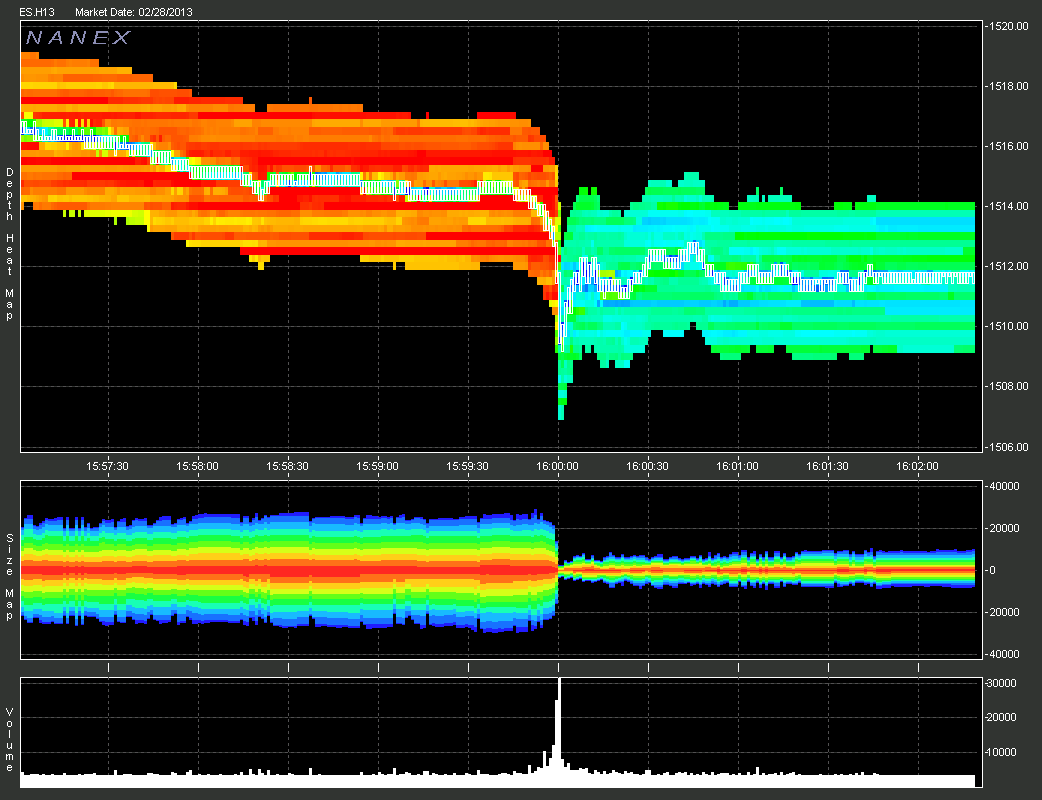Select the 10000 label on Volume axis
This screenshot has height=800, width=1042.
1002,752
